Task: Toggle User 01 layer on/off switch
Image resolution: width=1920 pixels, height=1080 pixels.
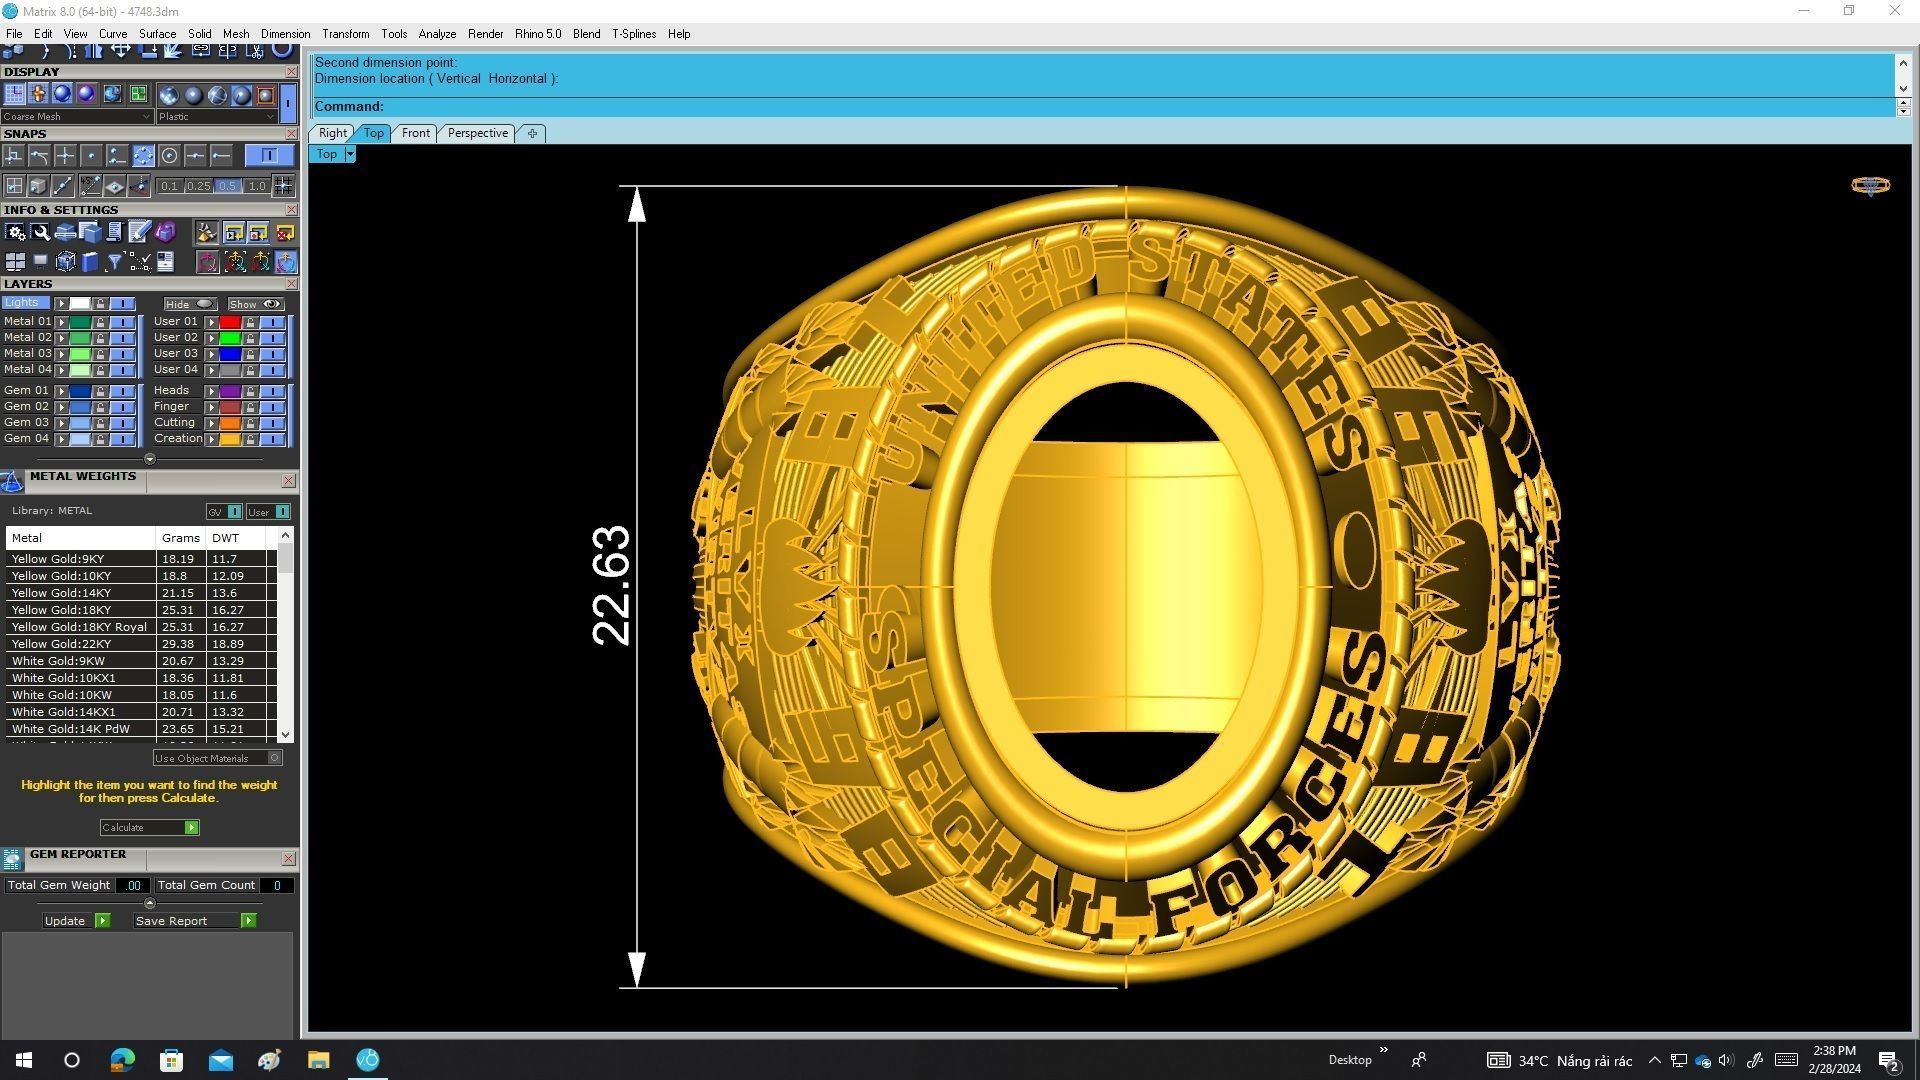Action: pos(272,322)
